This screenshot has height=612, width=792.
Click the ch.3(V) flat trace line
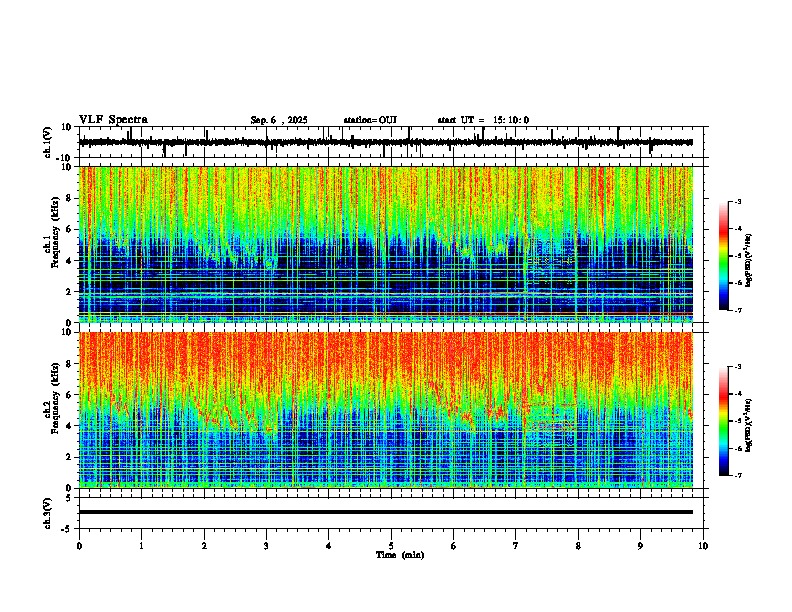point(386,512)
